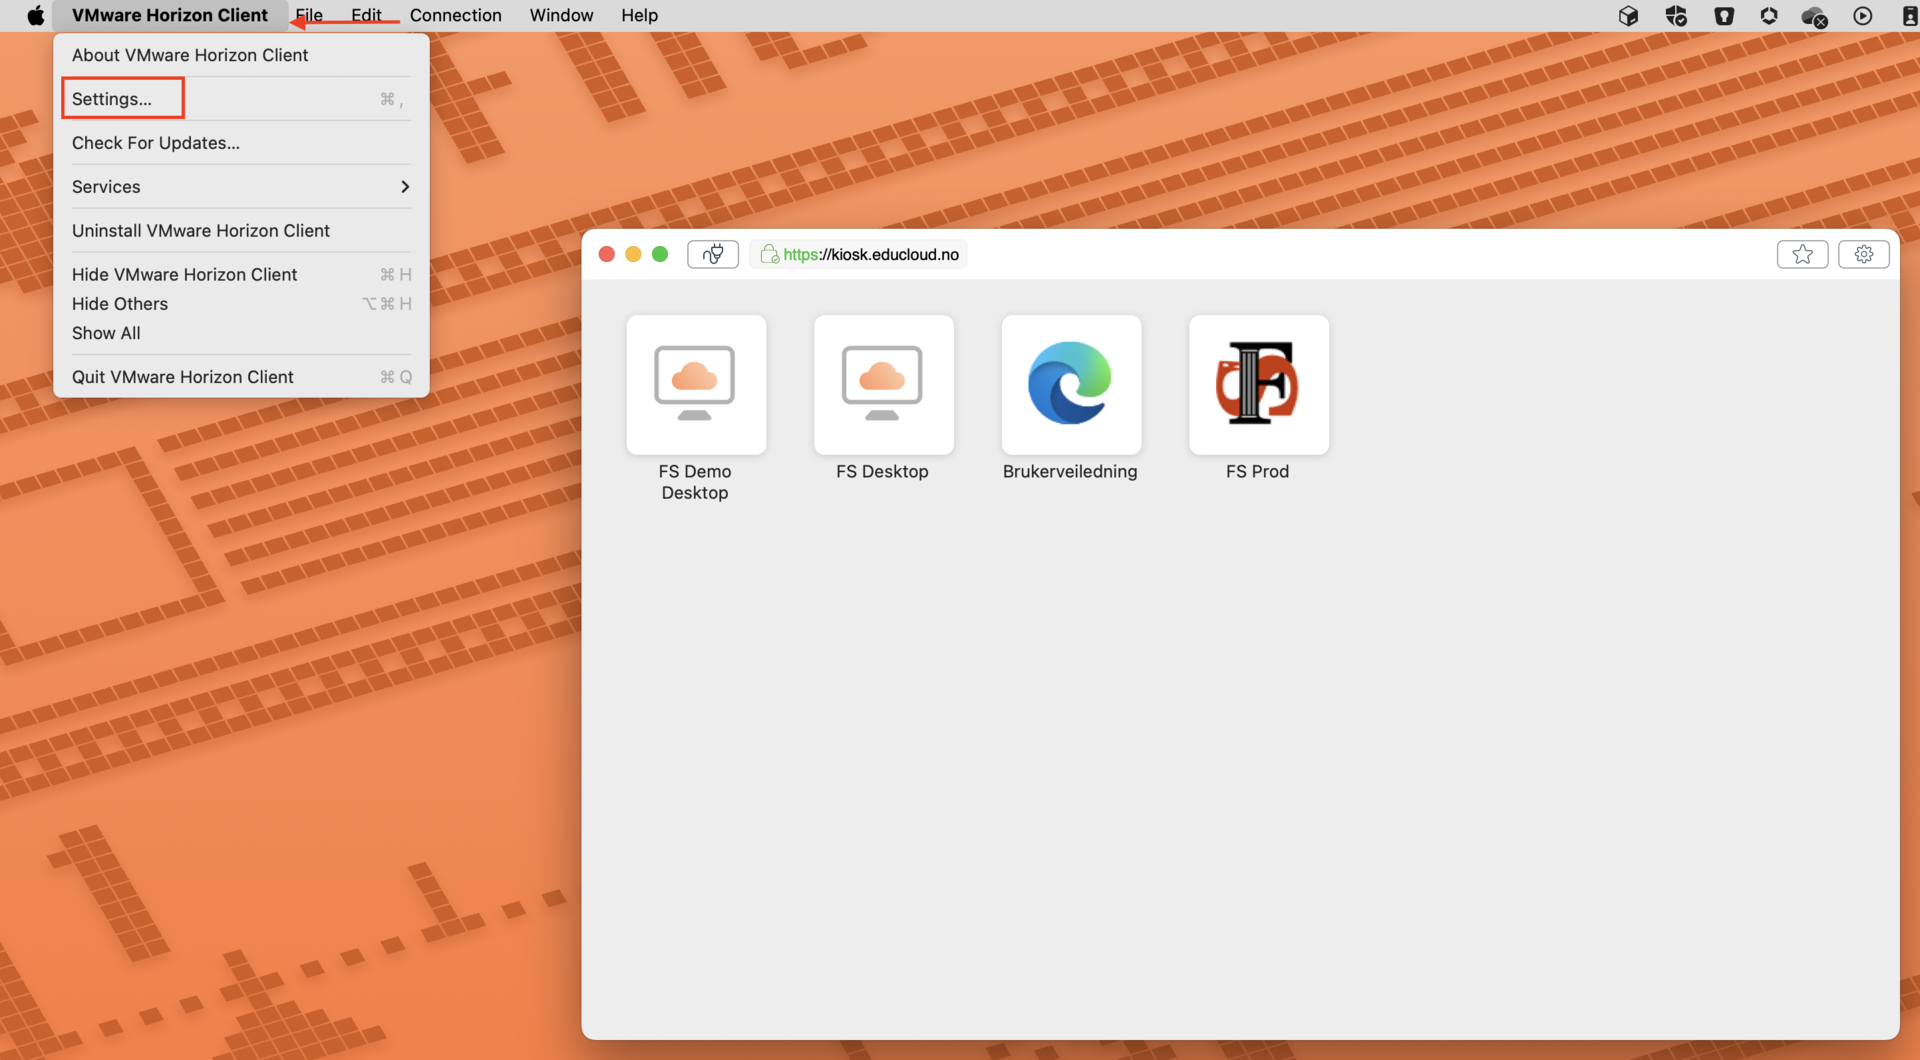This screenshot has width=1920, height=1060.
Task: Open the Brukerveiledning Edge shortcut
Action: [1071, 385]
